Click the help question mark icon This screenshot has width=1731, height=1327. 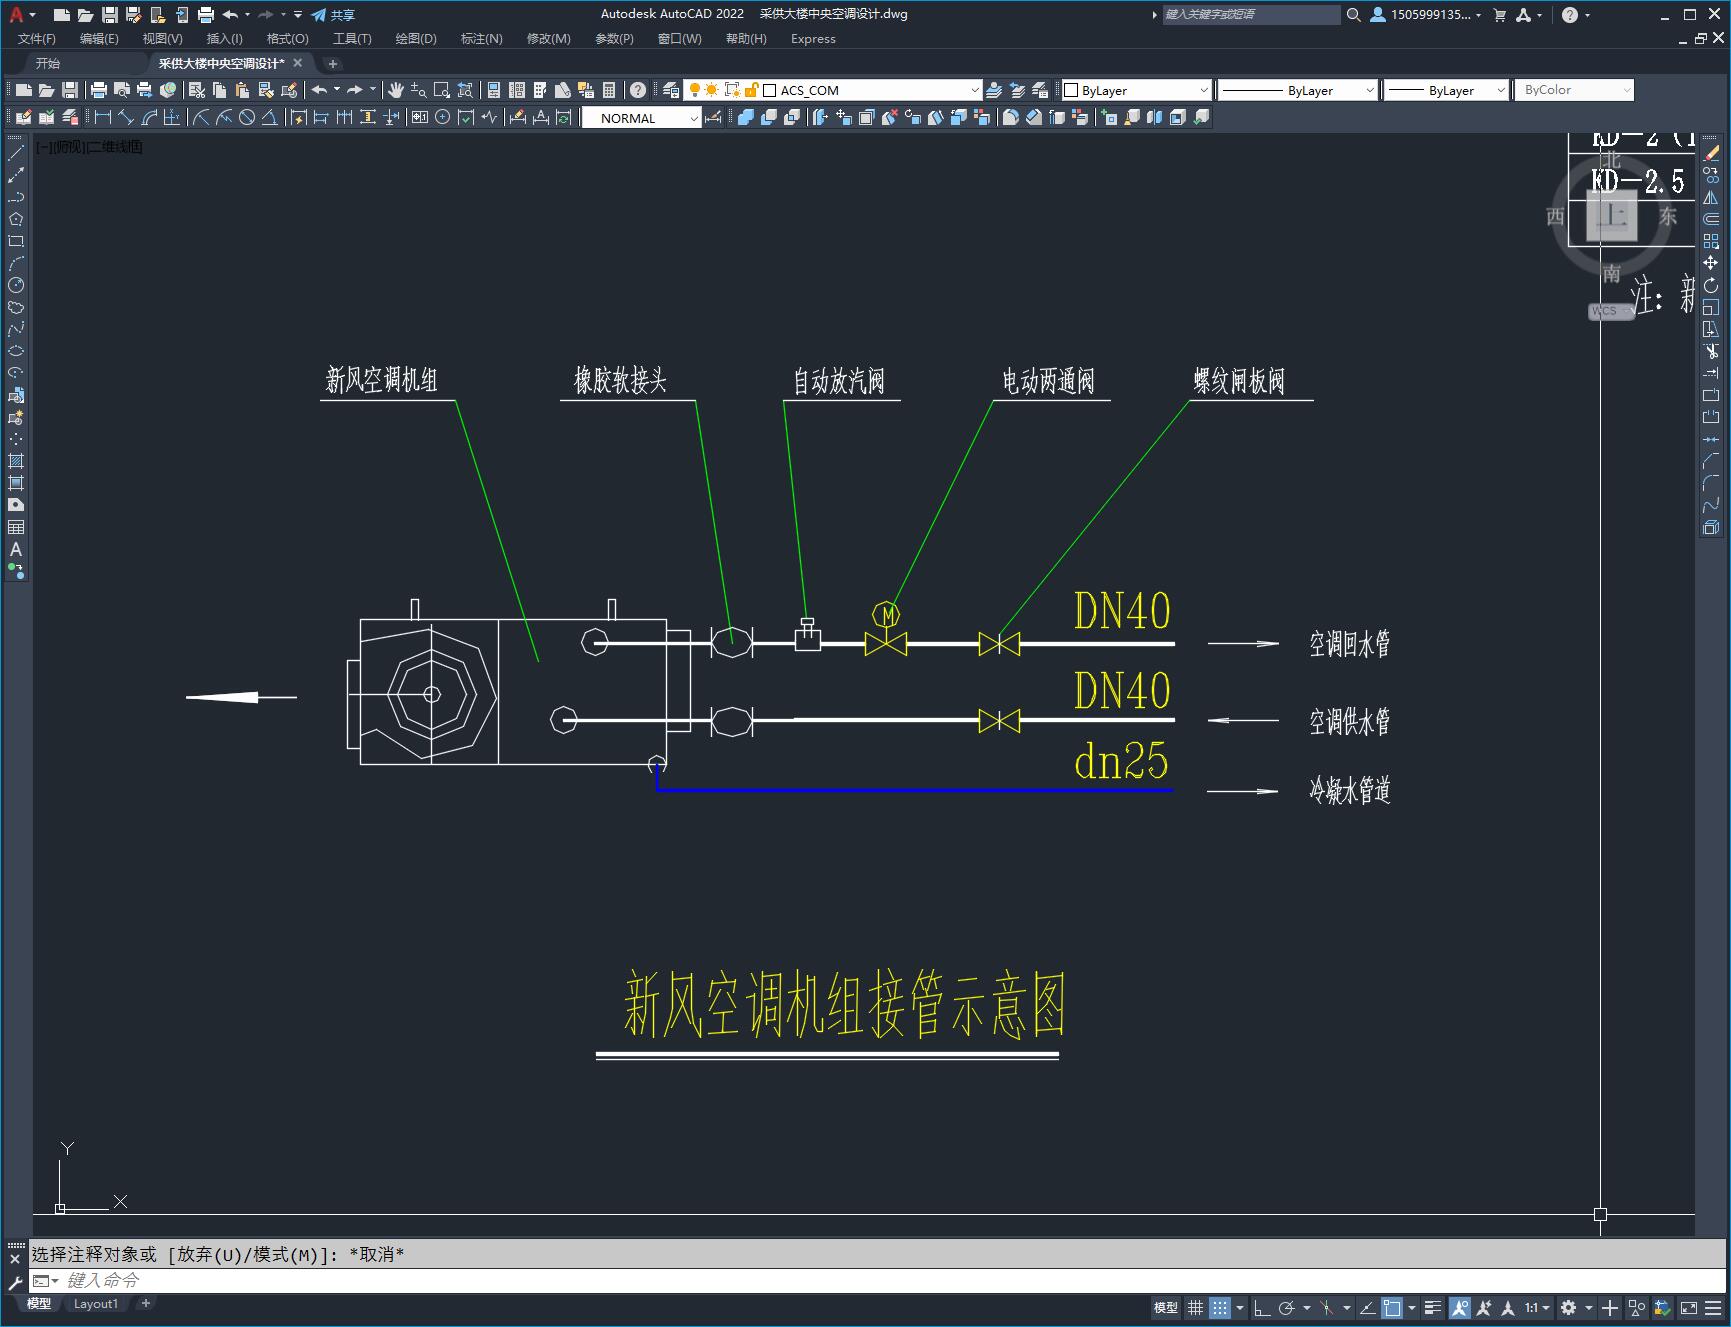[x=638, y=90]
